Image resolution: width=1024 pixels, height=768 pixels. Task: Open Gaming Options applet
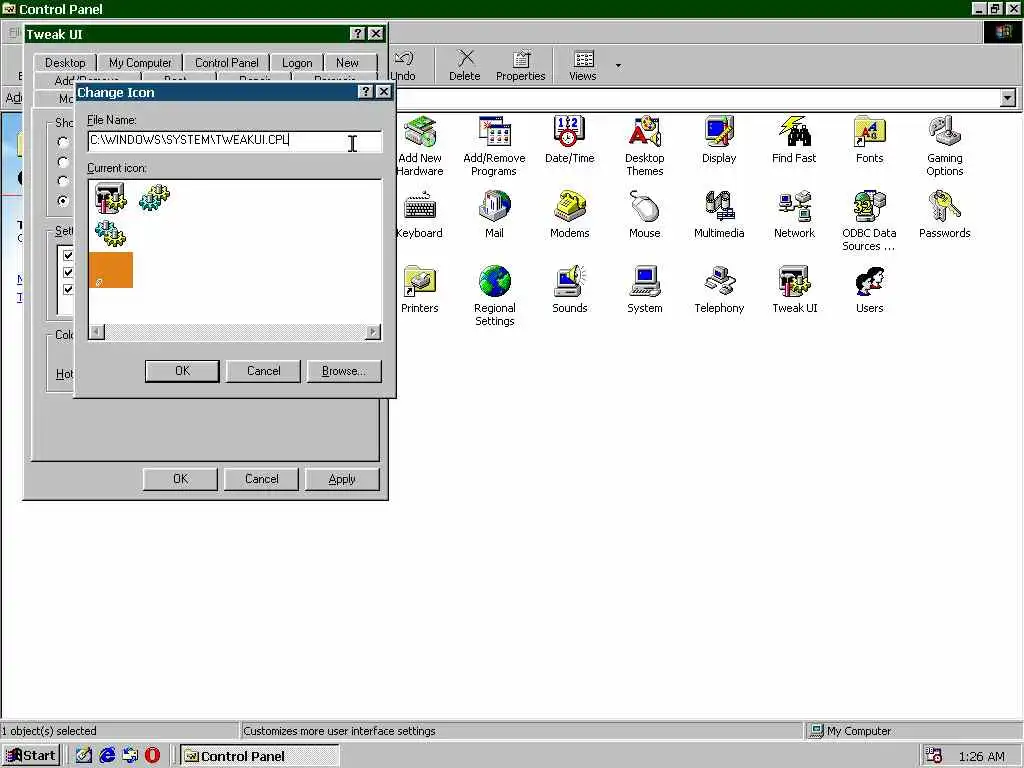click(x=944, y=146)
